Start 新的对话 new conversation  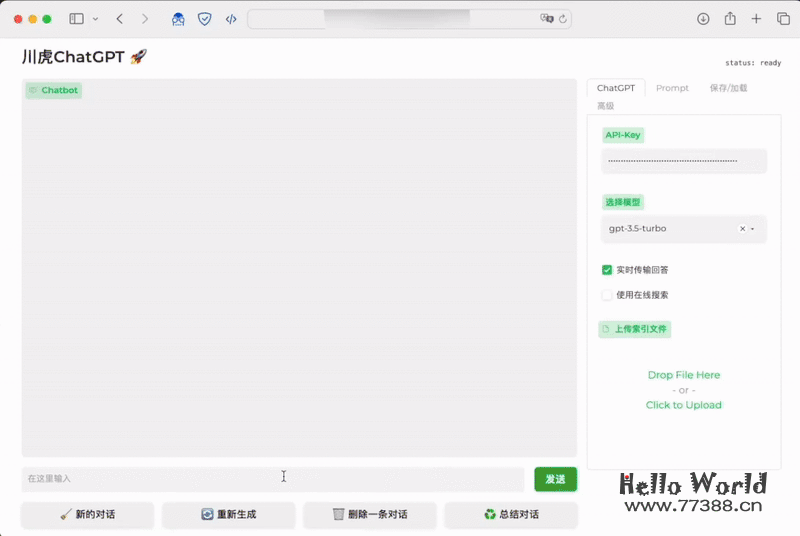click(87, 515)
